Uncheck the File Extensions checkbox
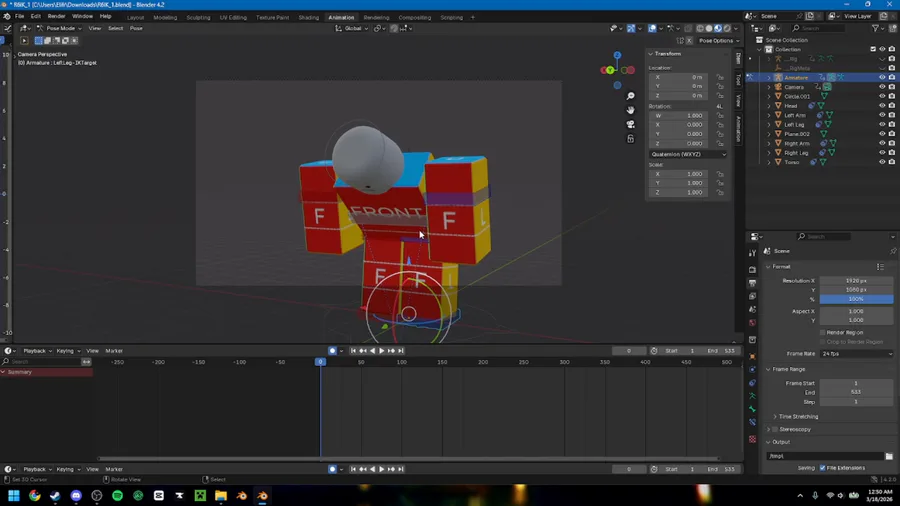This screenshot has height=506, width=900. click(x=823, y=468)
